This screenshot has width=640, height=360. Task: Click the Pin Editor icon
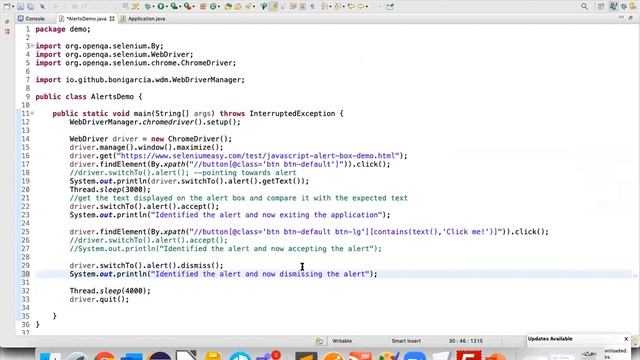[390, 6]
